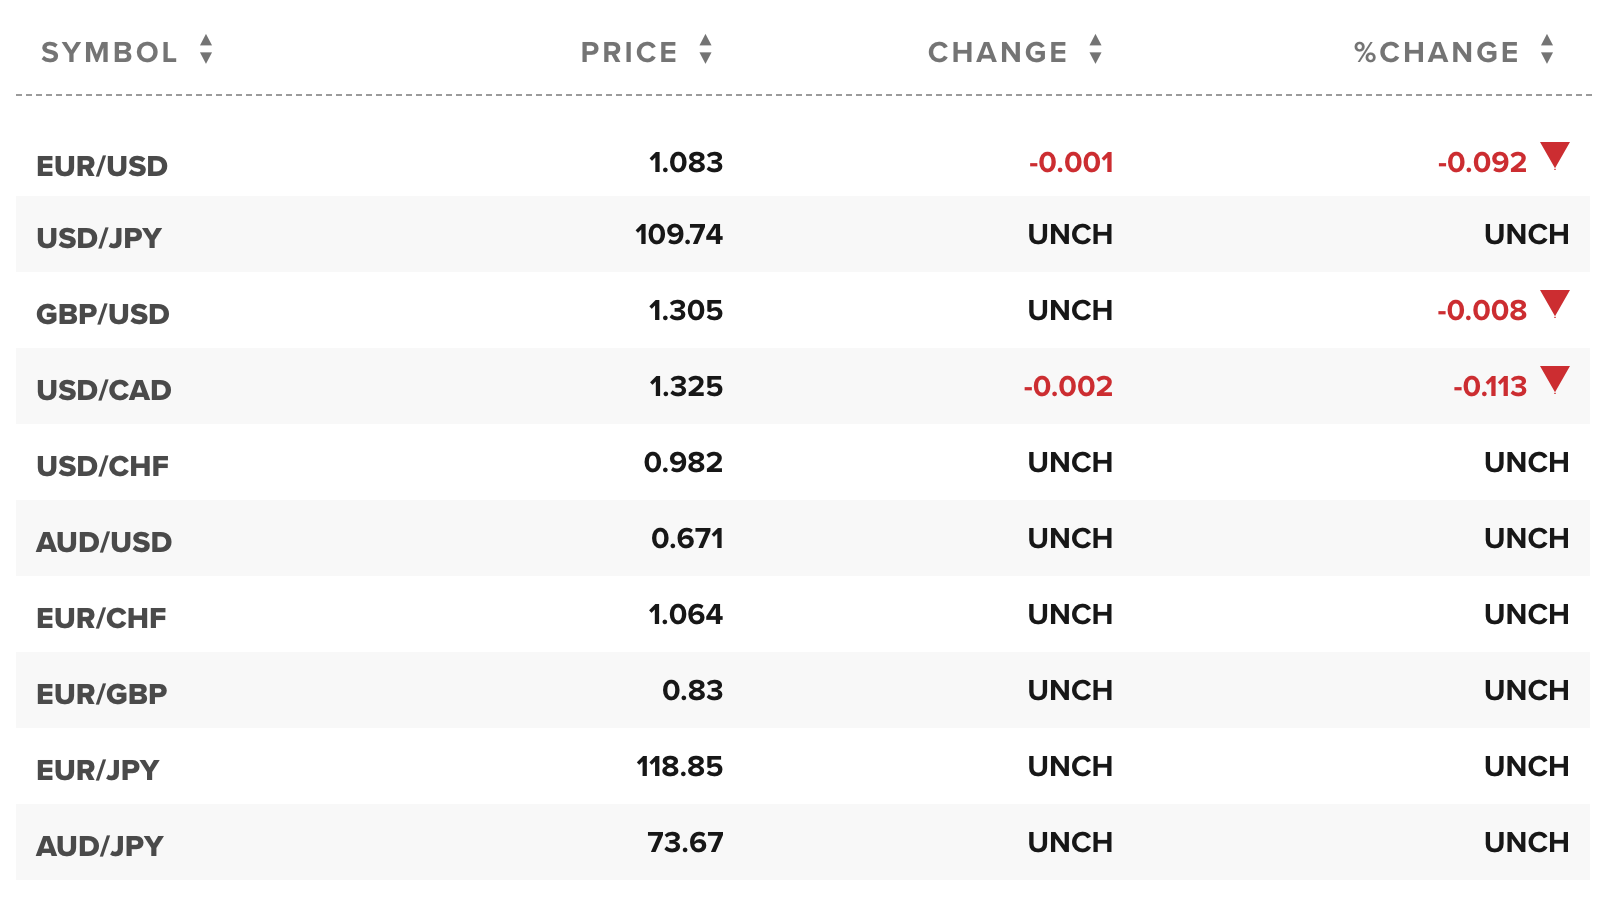Click the %CHANGE column header label

coord(1436,52)
